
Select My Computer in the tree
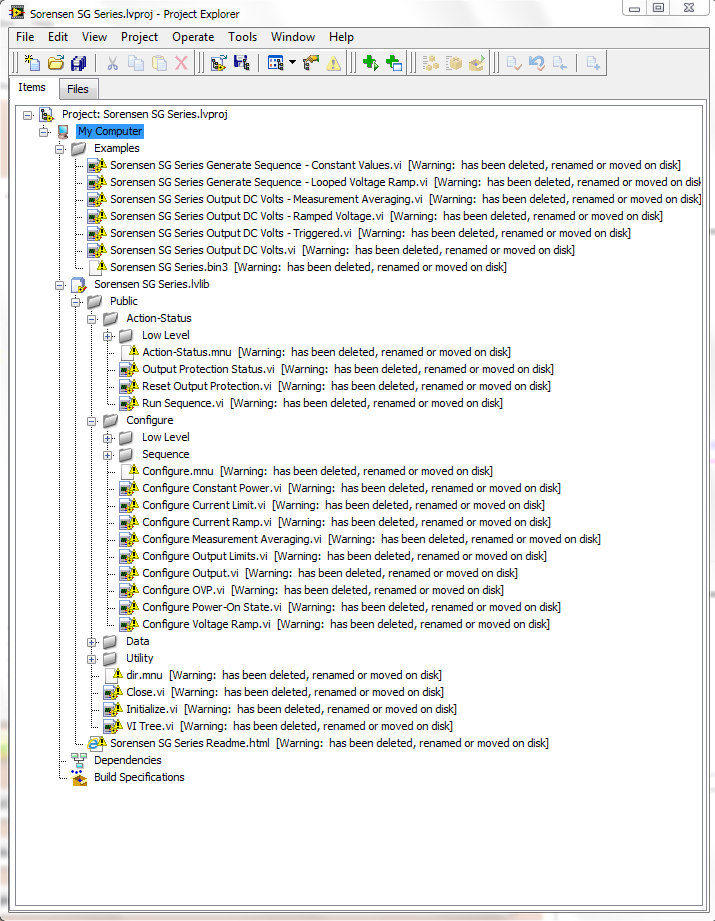110,131
